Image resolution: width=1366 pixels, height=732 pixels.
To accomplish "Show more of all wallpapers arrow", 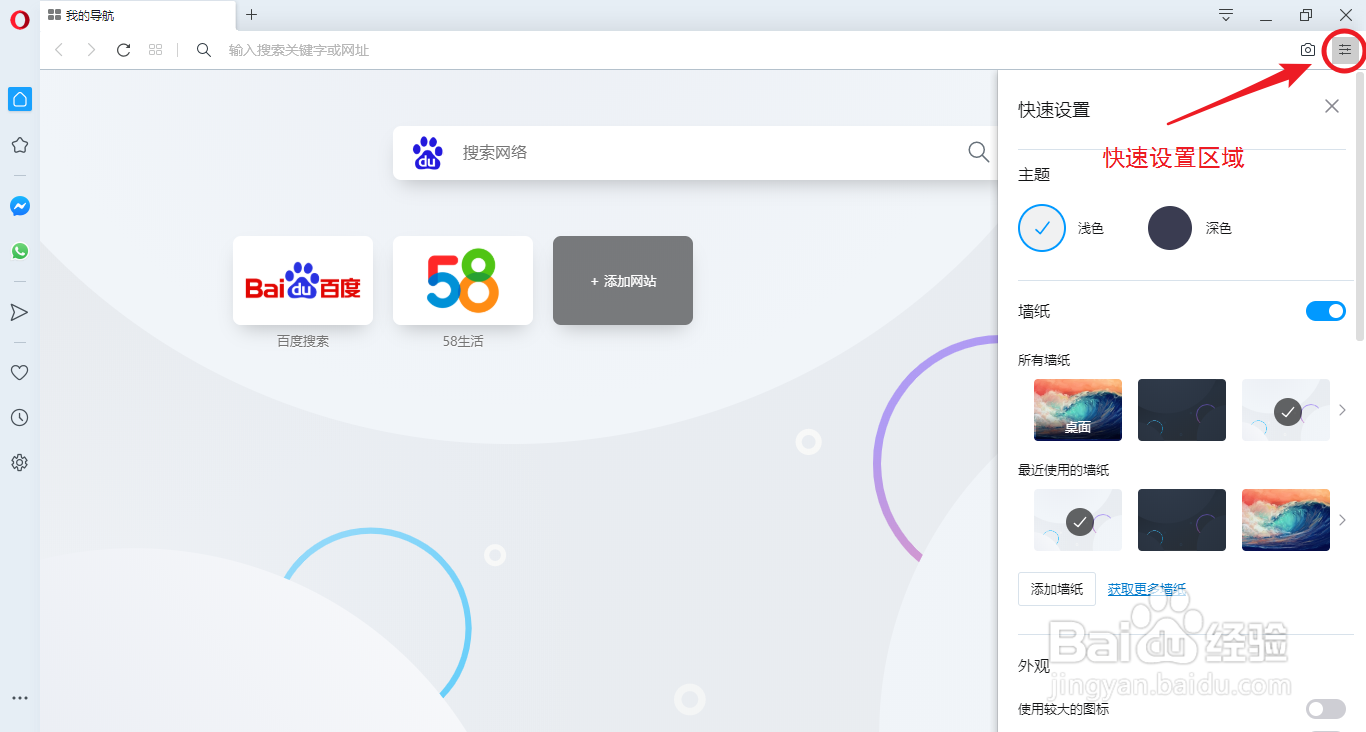I will 1343,410.
